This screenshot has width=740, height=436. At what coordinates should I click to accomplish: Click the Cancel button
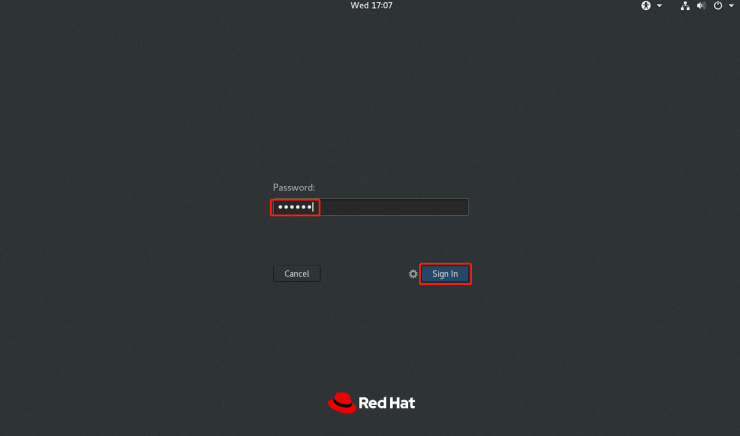pyautogui.click(x=297, y=274)
